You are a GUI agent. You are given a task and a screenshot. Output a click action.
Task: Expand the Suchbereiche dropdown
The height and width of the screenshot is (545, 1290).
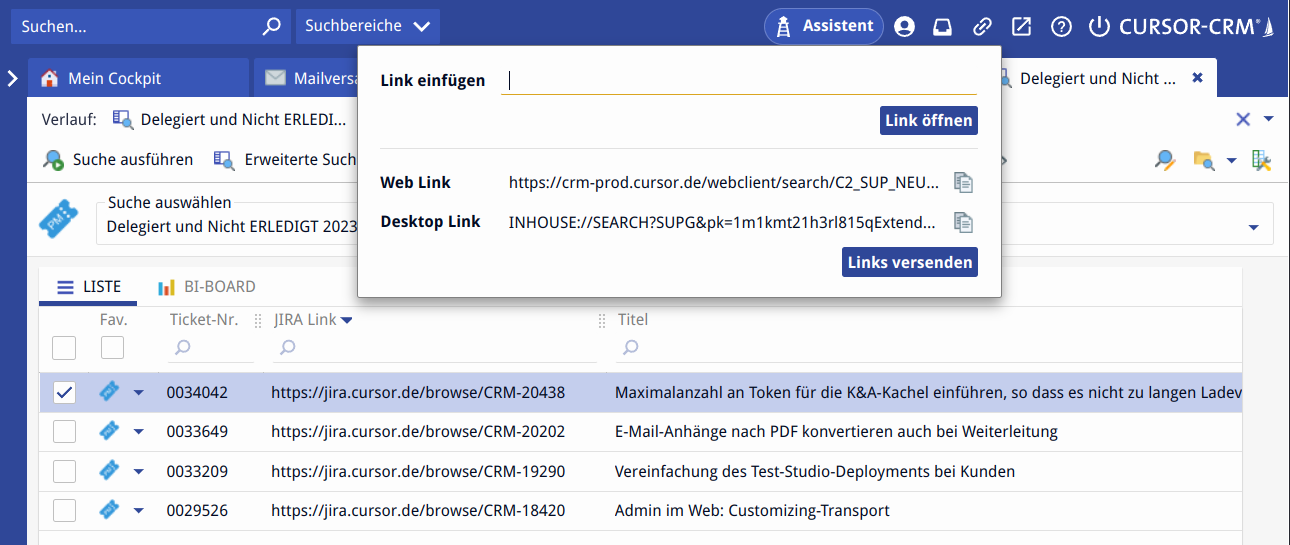pos(367,27)
